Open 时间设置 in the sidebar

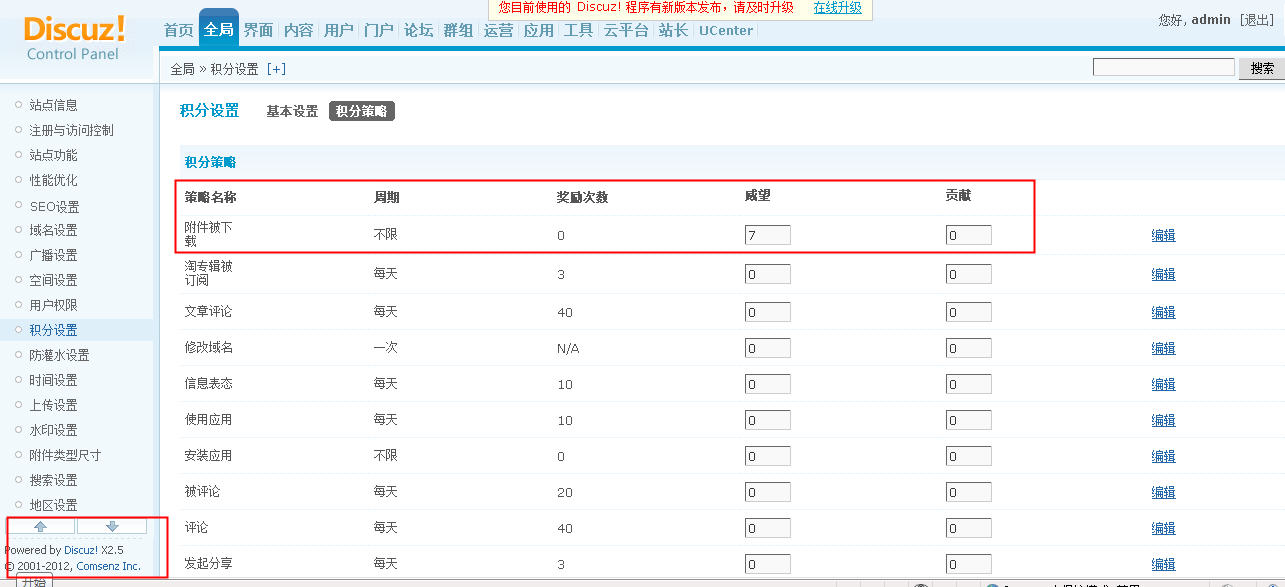pos(53,380)
